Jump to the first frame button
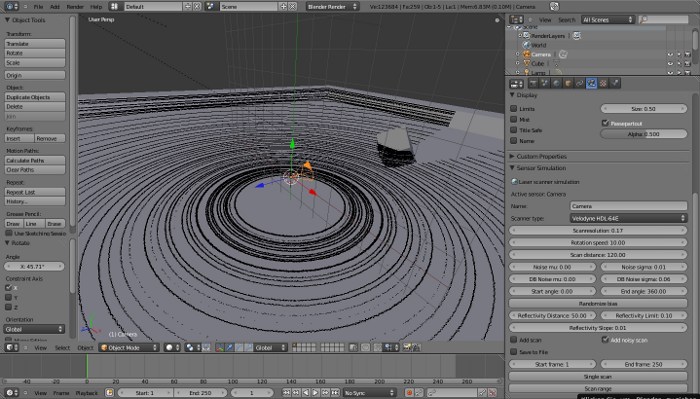The image size is (700, 399). point(286,393)
